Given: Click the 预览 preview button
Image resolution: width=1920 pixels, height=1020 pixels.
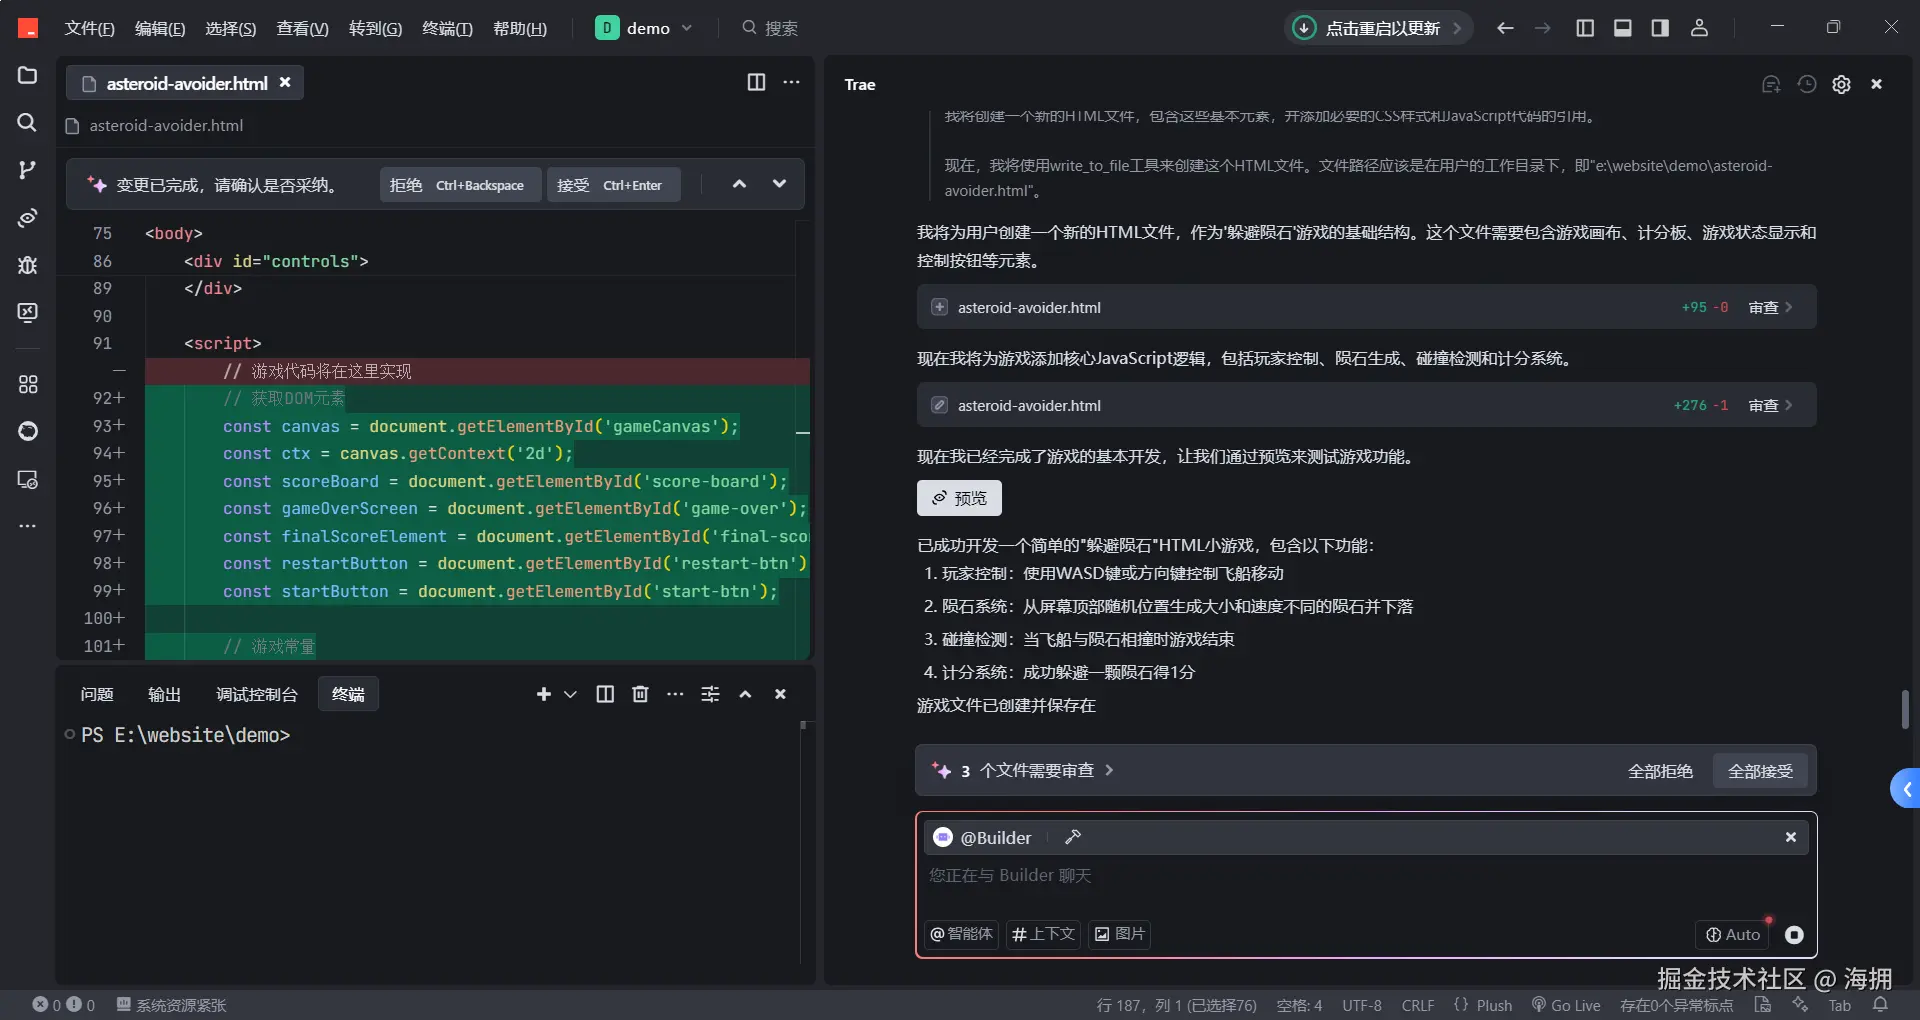Looking at the screenshot, I should [959, 498].
